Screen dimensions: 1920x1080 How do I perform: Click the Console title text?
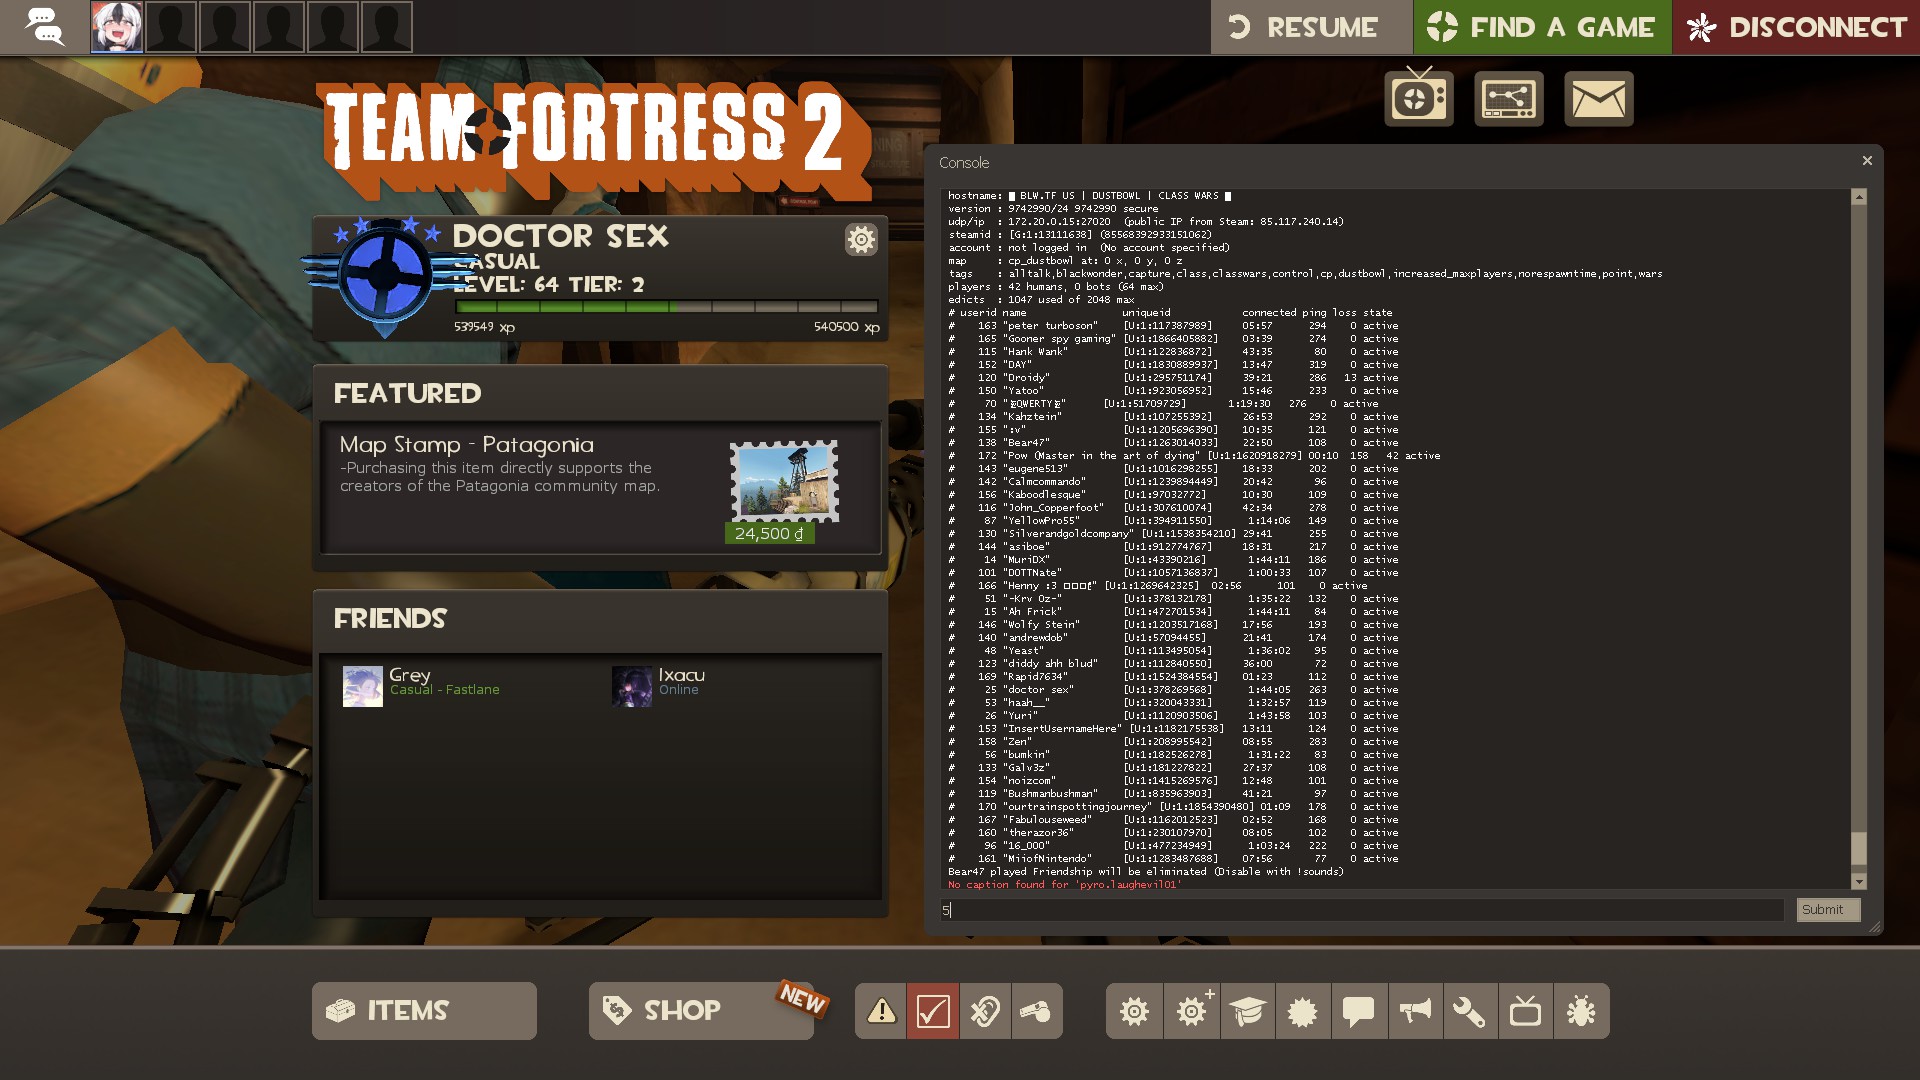click(964, 163)
